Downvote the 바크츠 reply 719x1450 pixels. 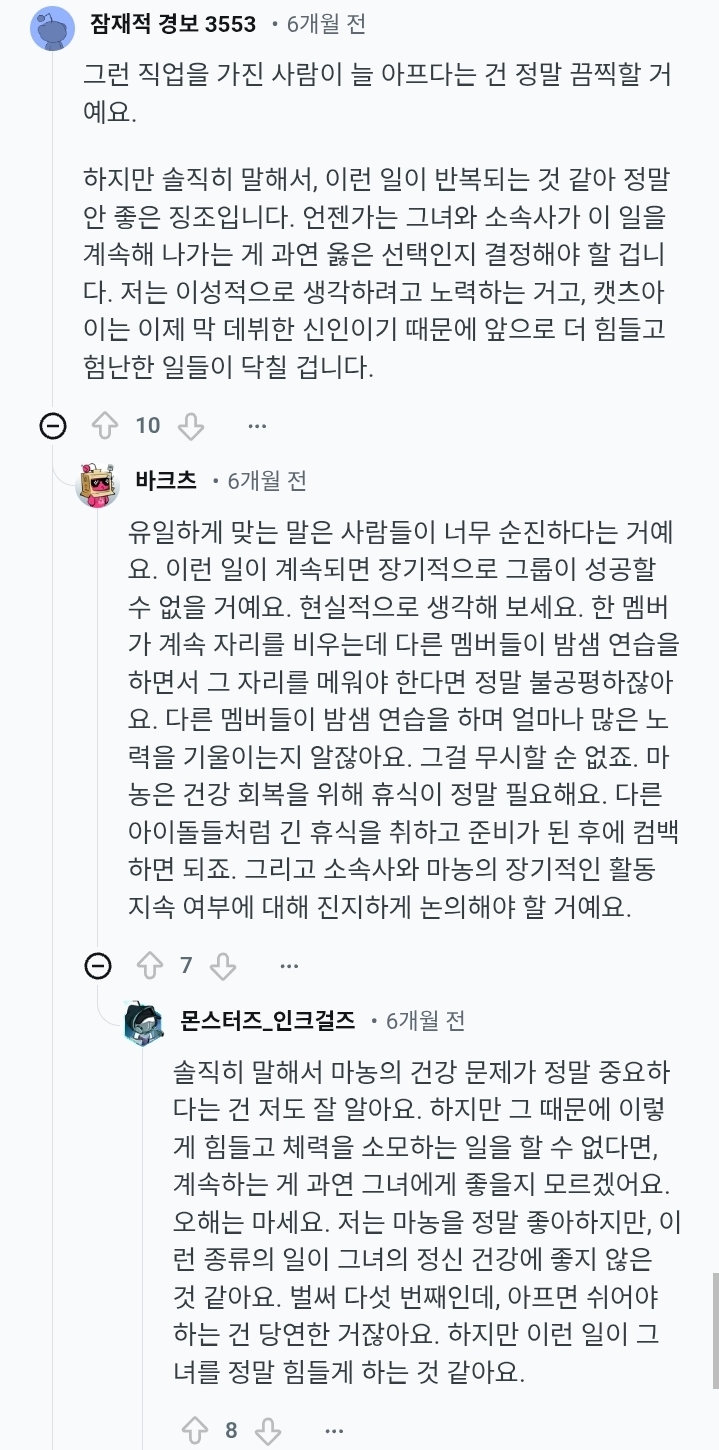point(223,965)
